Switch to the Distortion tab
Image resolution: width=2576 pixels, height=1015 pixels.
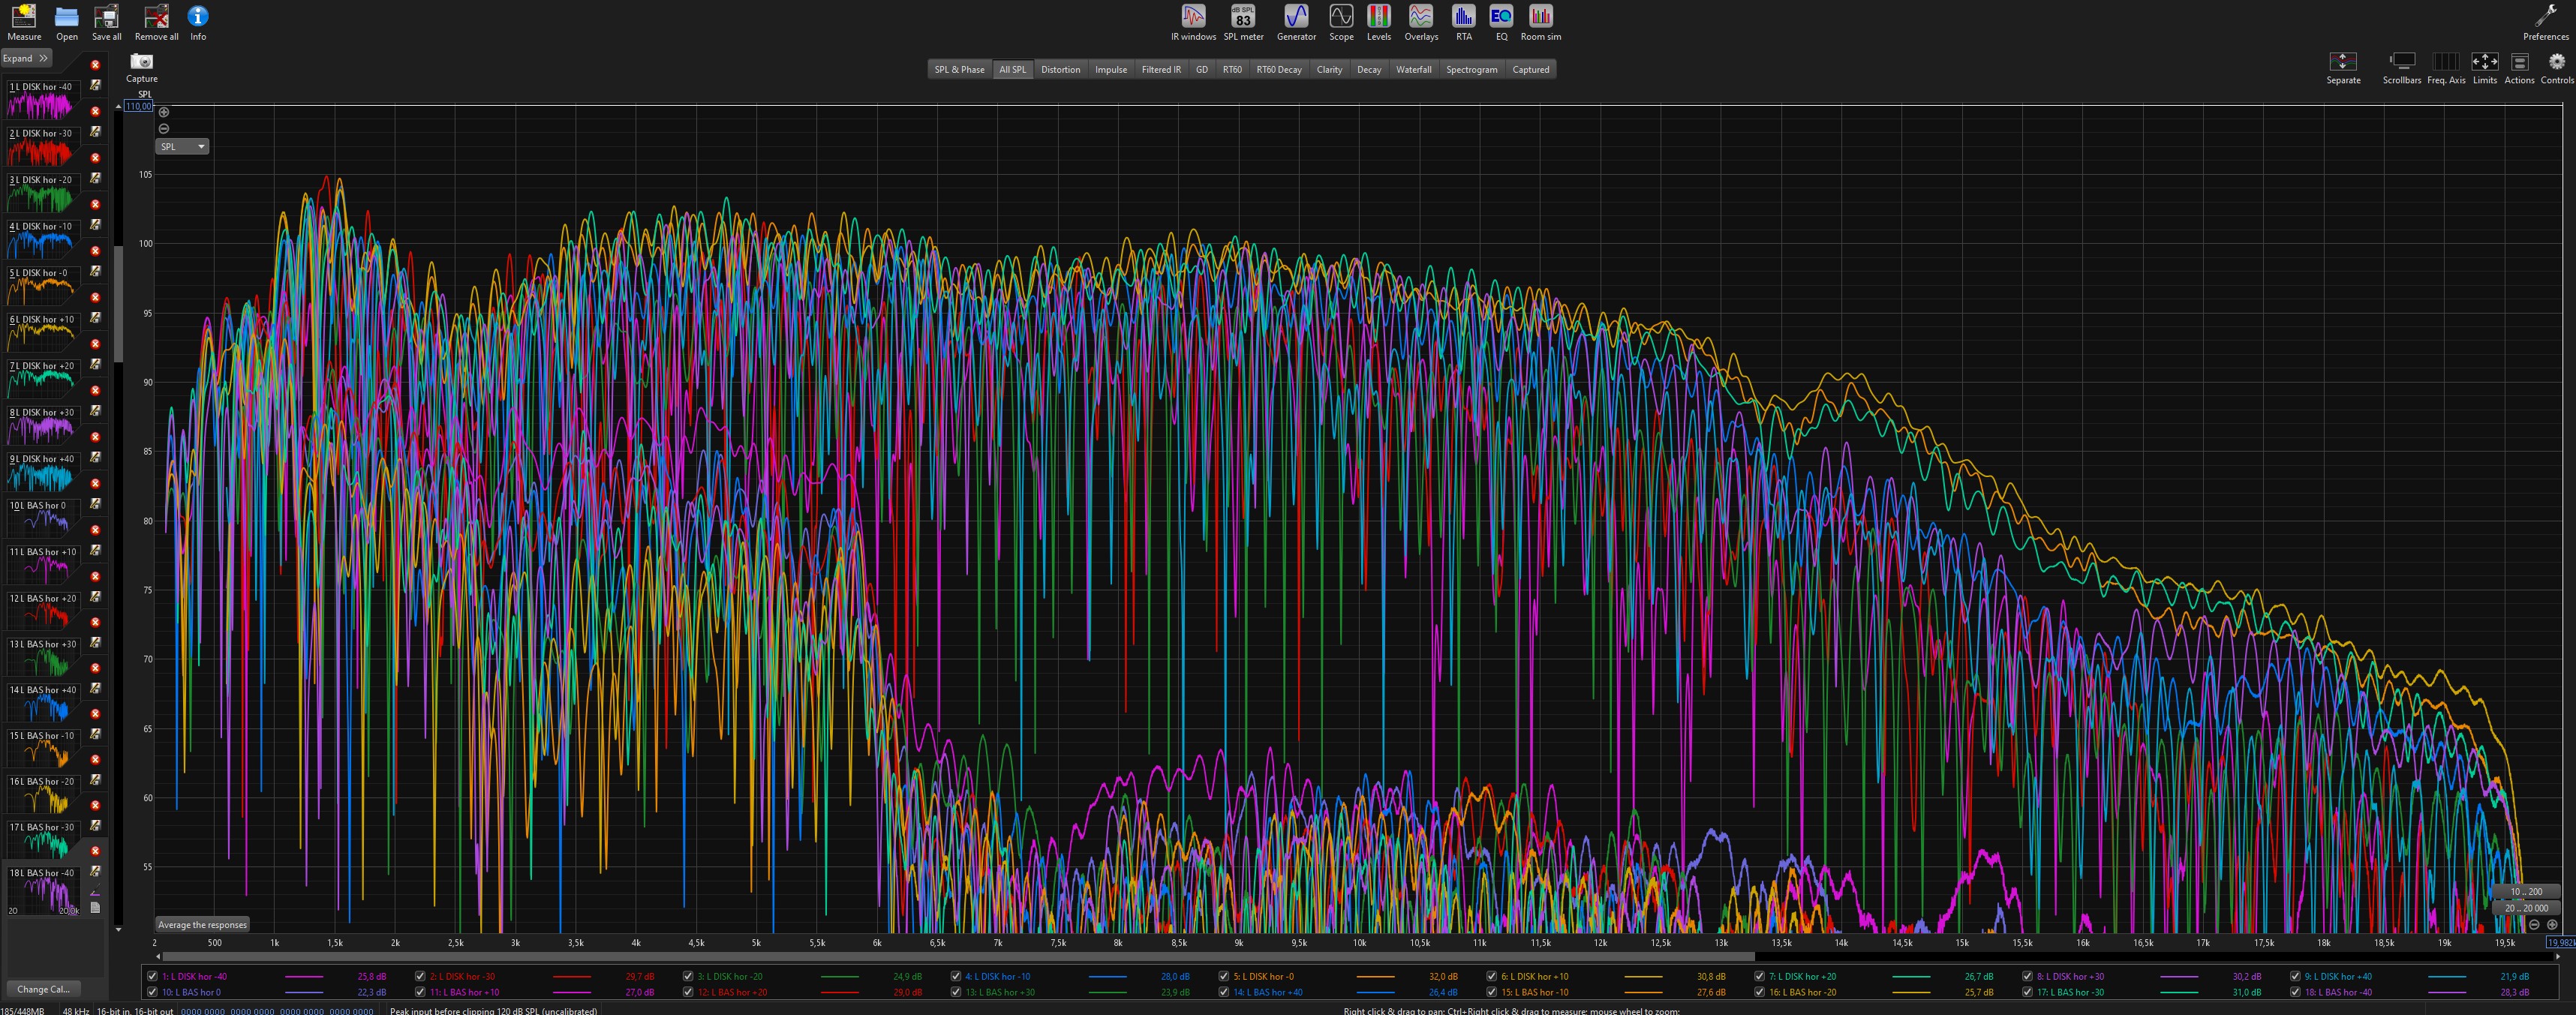coord(1060,70)
